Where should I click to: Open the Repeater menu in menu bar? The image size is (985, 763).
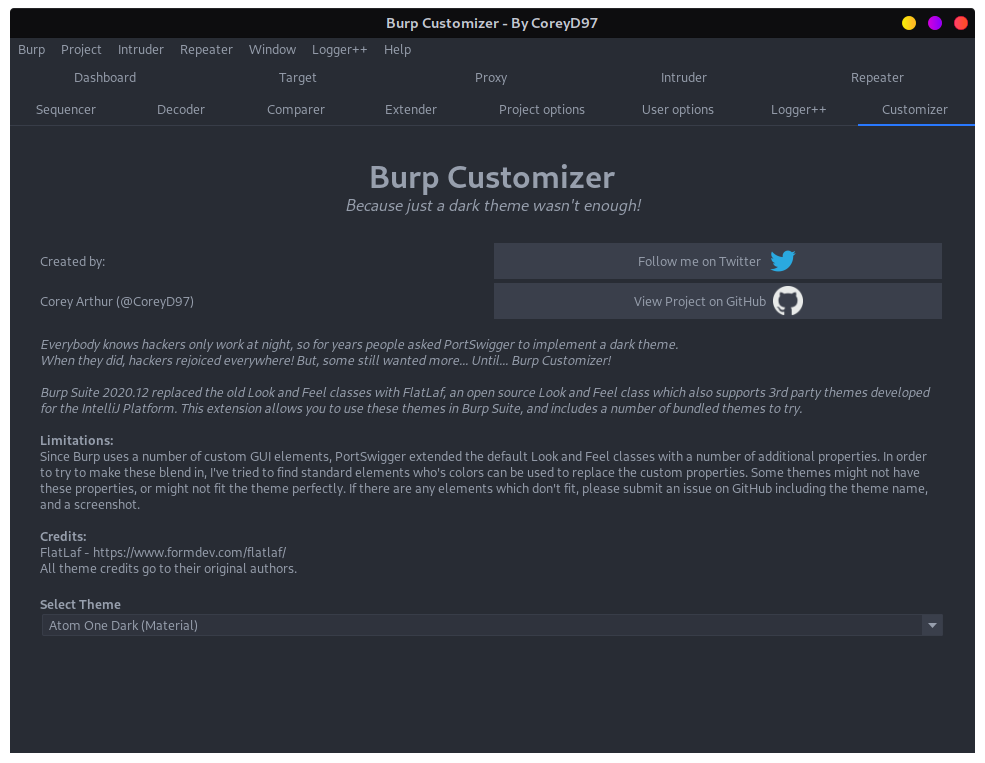[206, 50]
